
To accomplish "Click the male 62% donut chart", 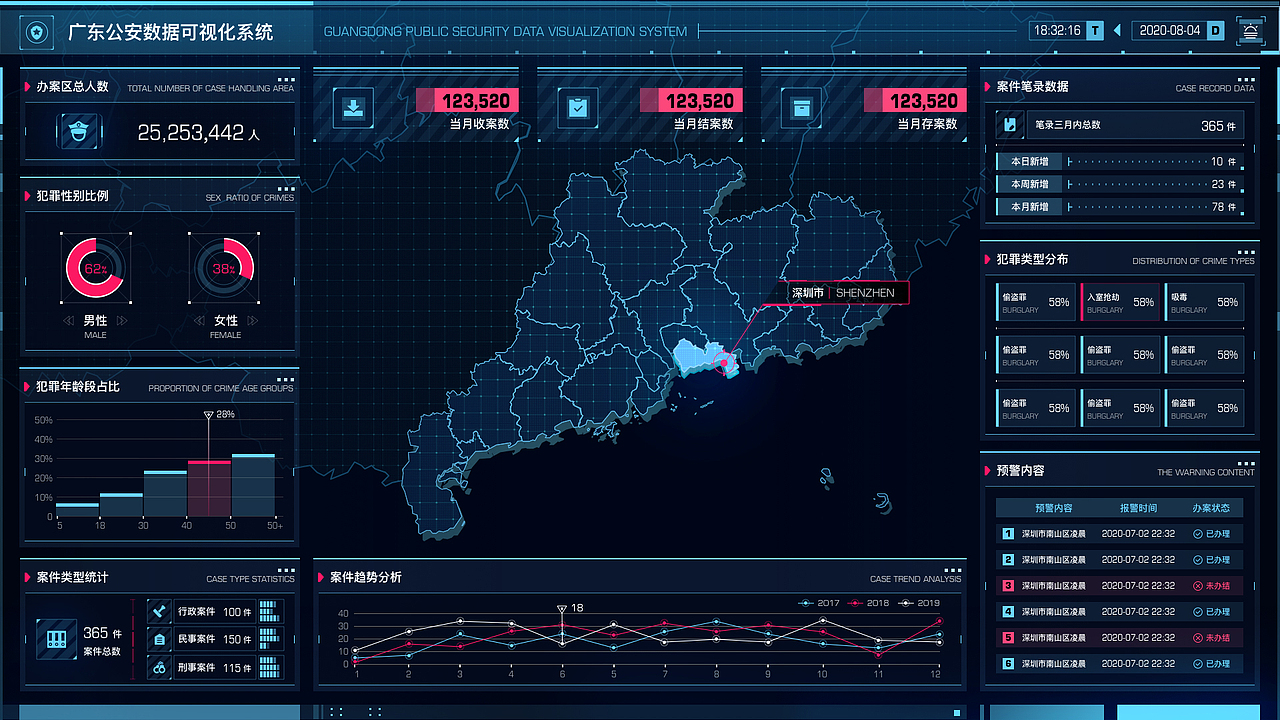I will tap(95, 269).
